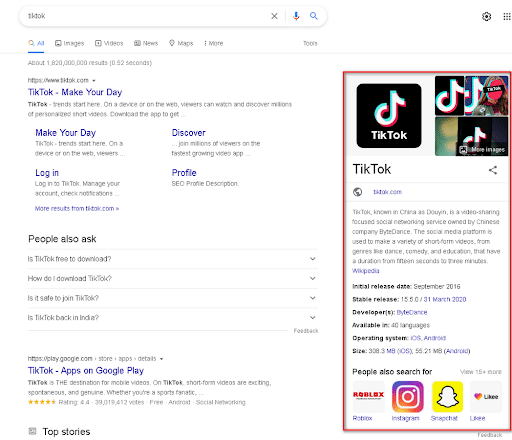Click Feedback under People also ask
The height and width of the screenshot is (440, 512).
click(306, 331)
